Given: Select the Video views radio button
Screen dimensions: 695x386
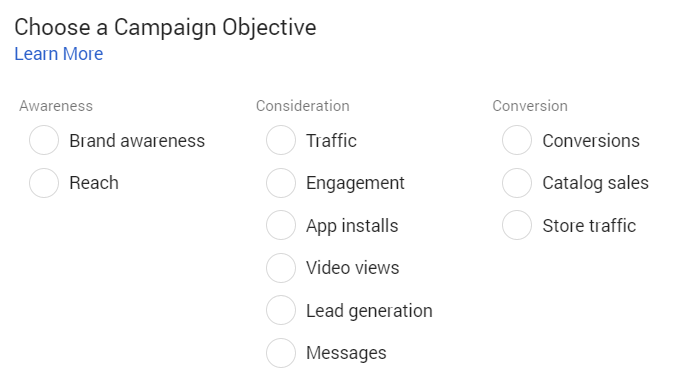Looking at the screenshot, I should 281,268.
